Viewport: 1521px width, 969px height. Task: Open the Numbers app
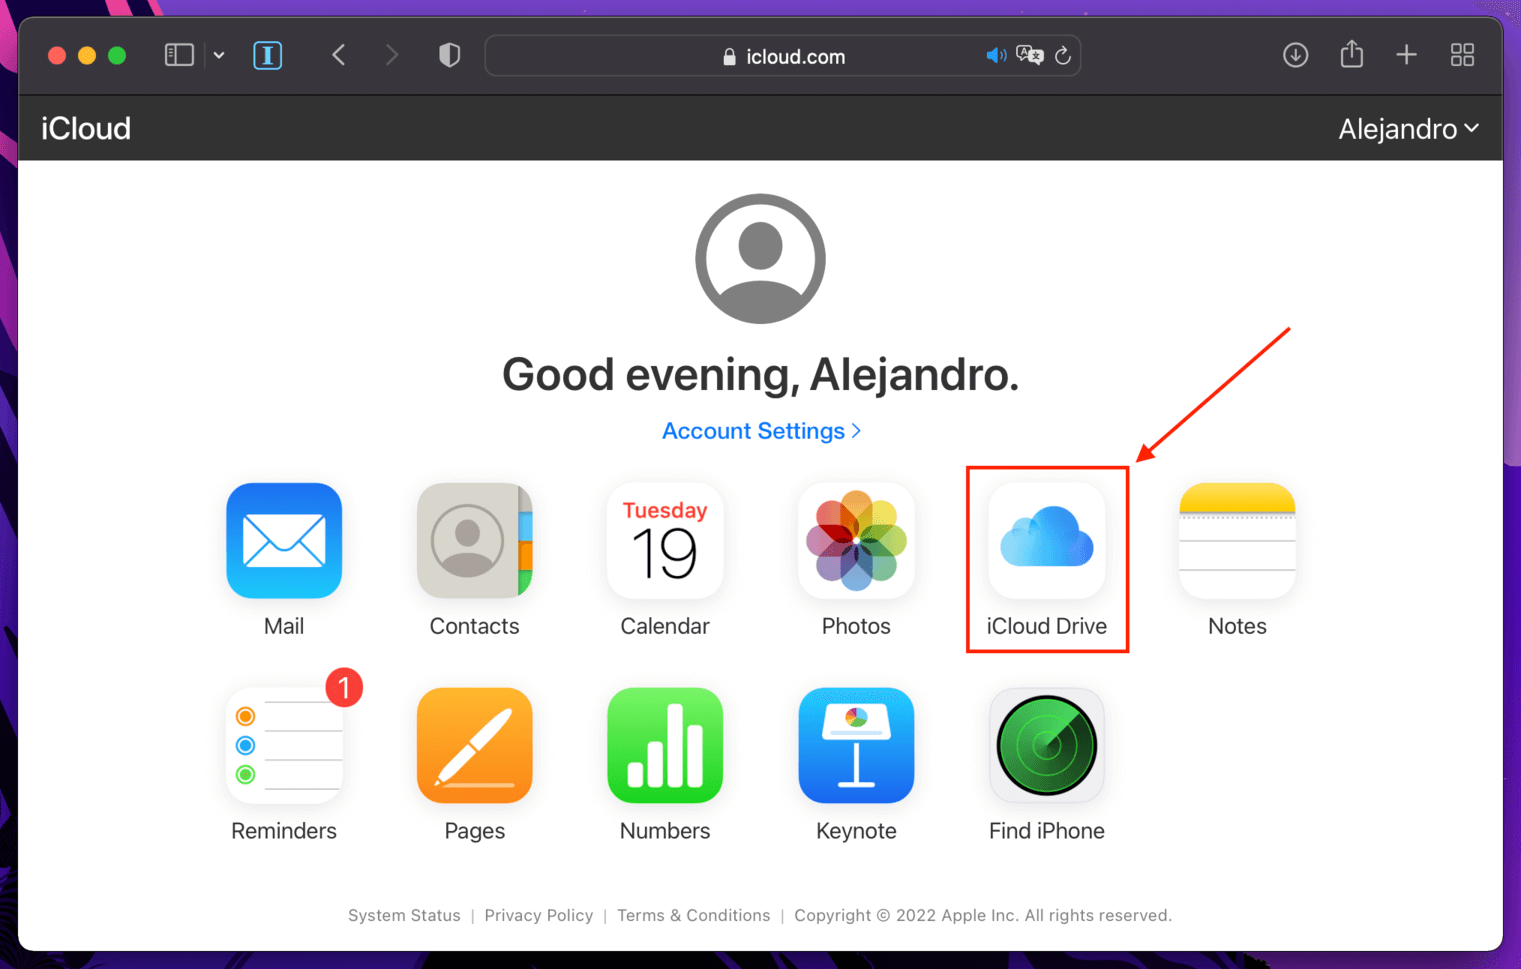[x=665, y=745]
